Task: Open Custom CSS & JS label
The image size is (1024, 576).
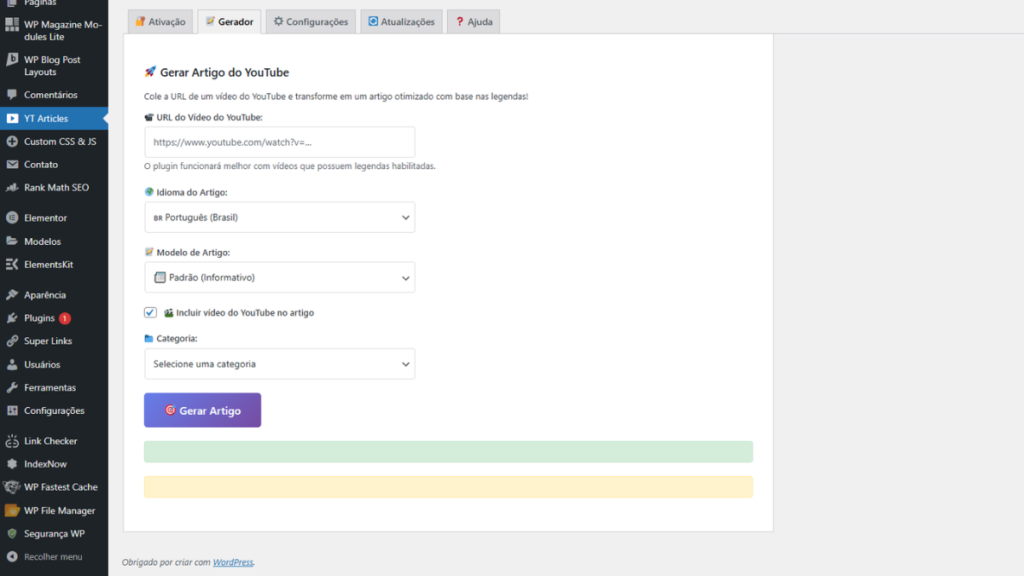Action: 60,141
